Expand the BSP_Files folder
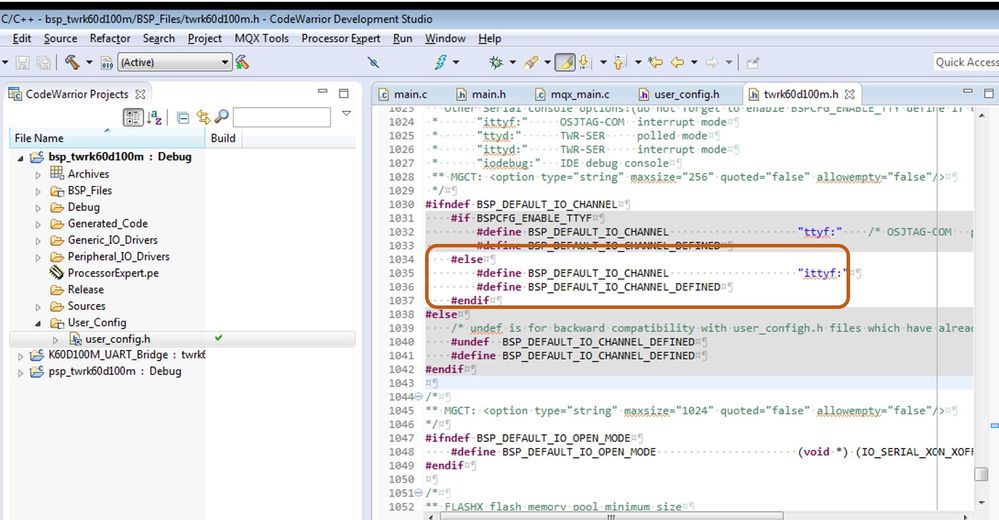The image size is (999, 520). (x=38, y=191)
